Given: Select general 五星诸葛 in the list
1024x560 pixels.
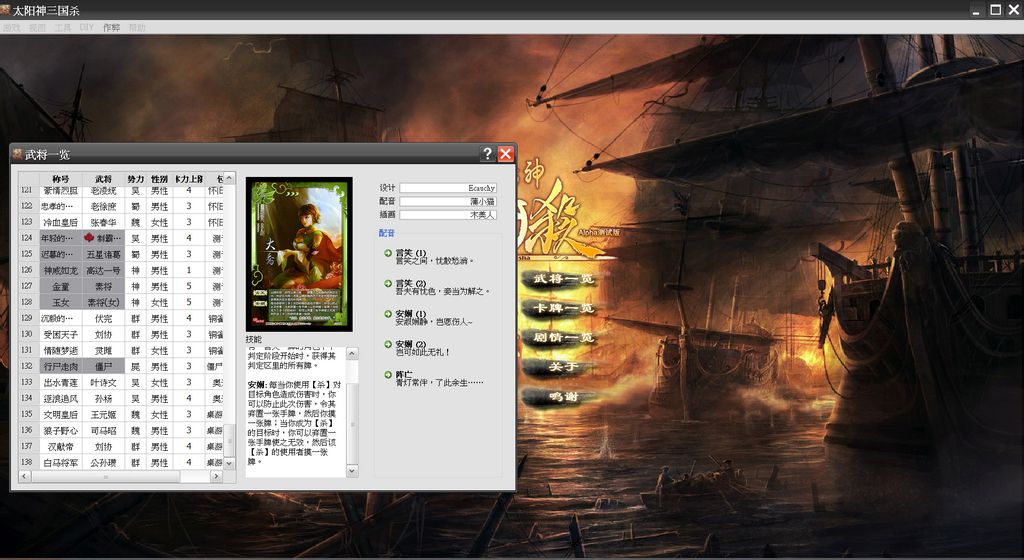Looking at the screenshot, I should pyautogui.click(x=103, y=255).
